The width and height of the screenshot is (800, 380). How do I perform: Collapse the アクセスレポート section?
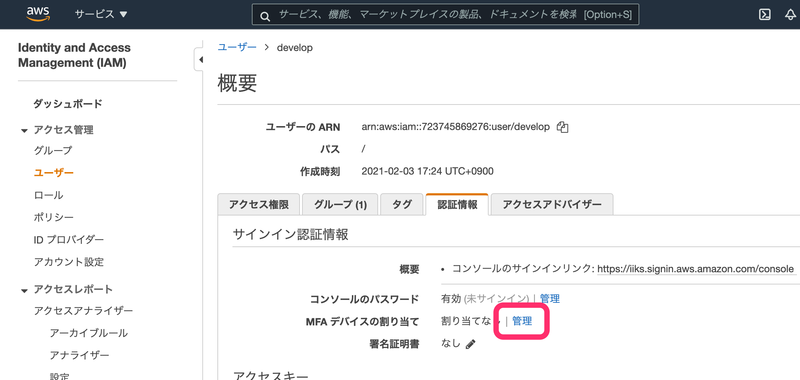coord(24,290)
